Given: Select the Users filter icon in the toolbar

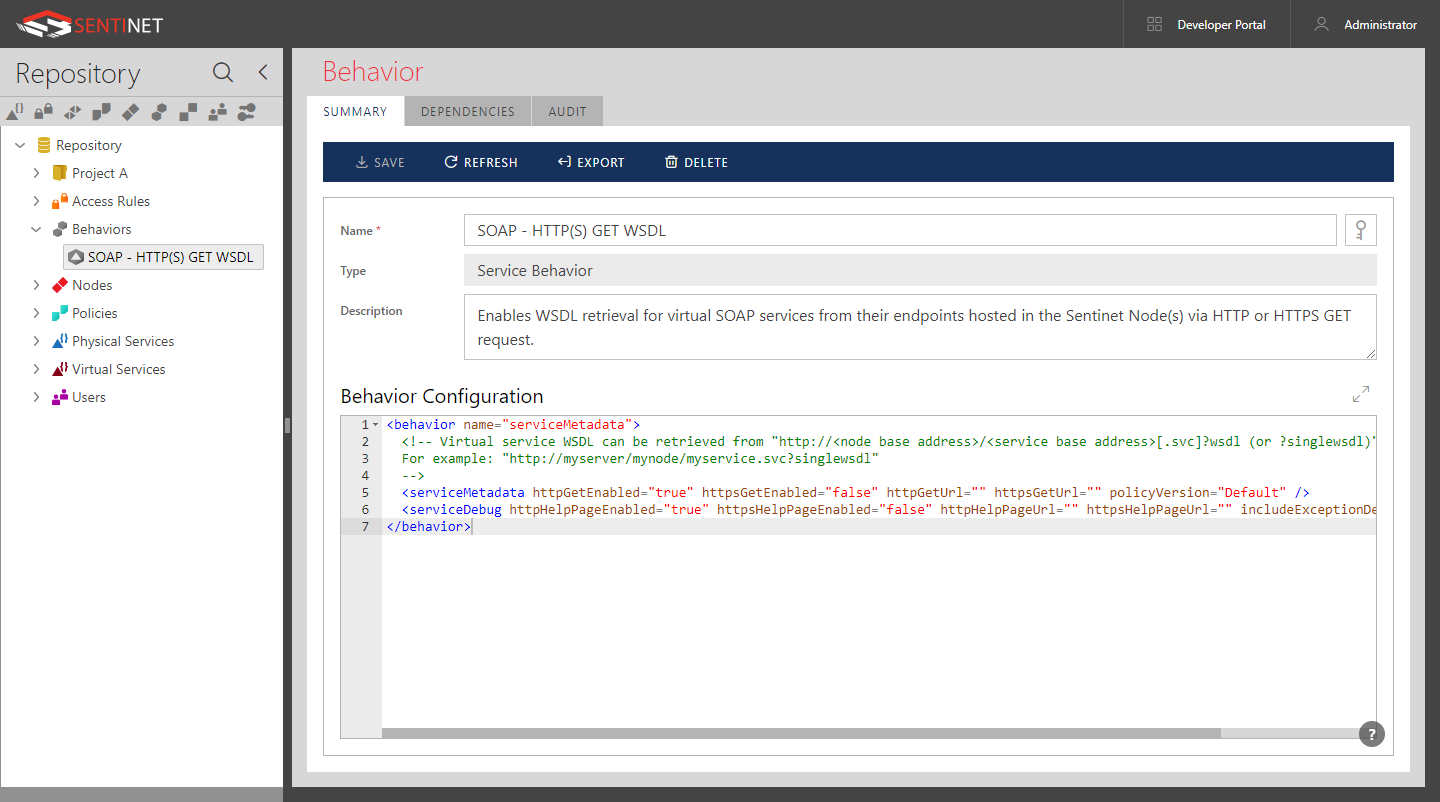Looking at the screenshot, I should point(217,110).
